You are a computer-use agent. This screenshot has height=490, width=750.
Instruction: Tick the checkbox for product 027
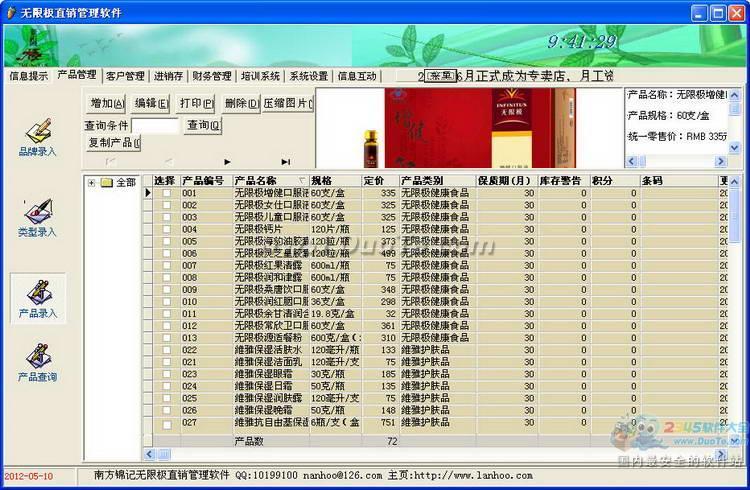166,424
